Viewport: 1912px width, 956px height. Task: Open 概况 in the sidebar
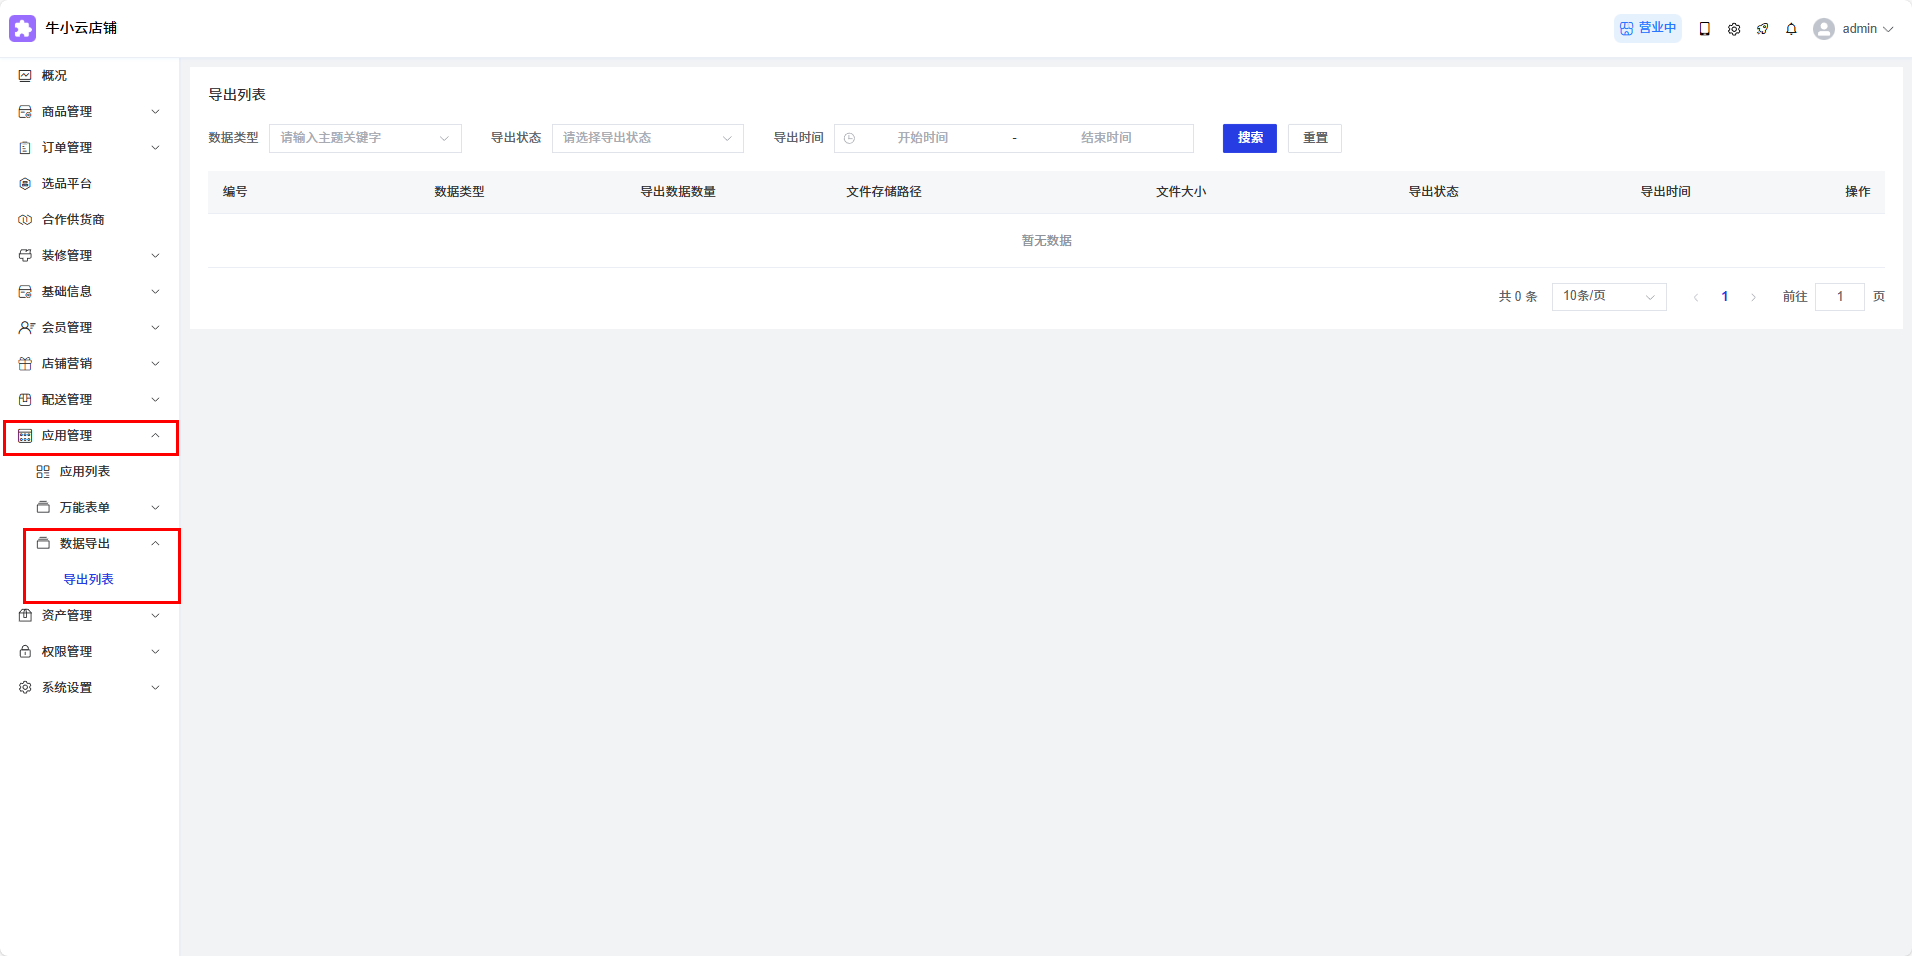pos(54,76)
